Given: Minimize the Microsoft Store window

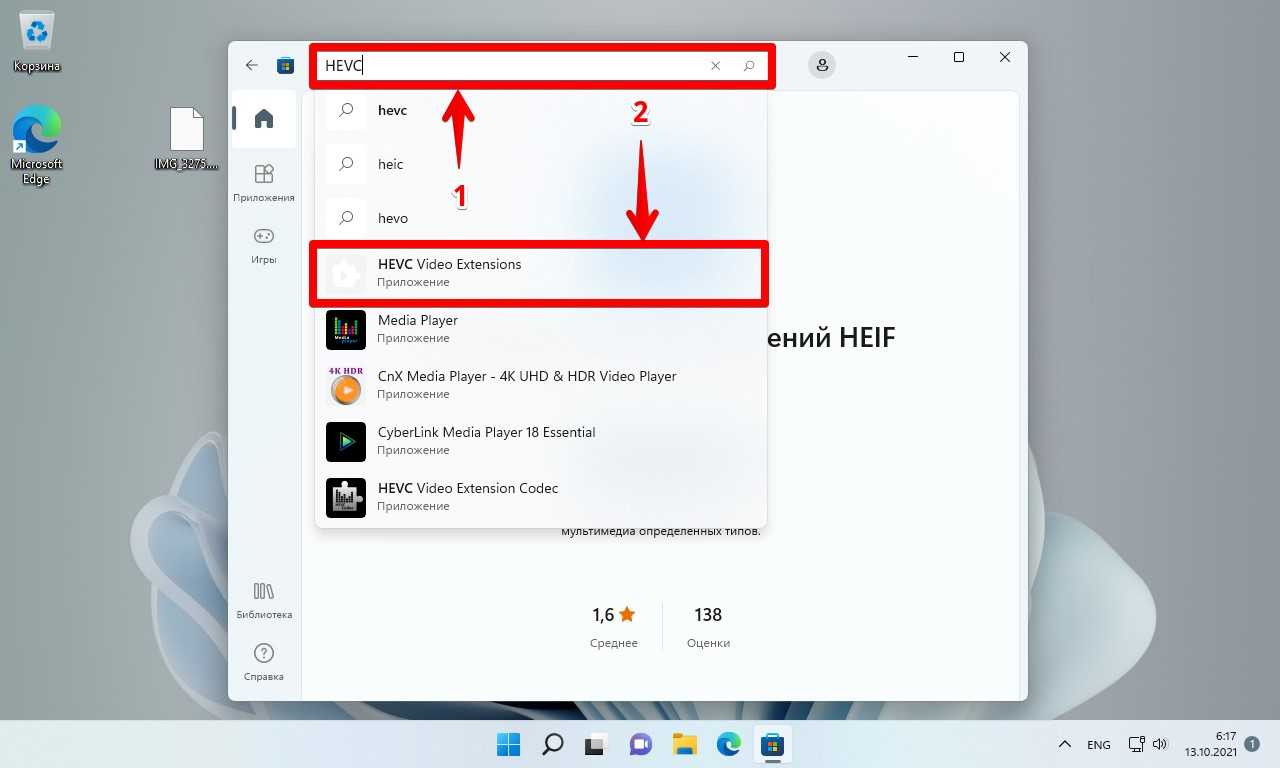Looking at the screenshot, I should (x=912, y=58).
